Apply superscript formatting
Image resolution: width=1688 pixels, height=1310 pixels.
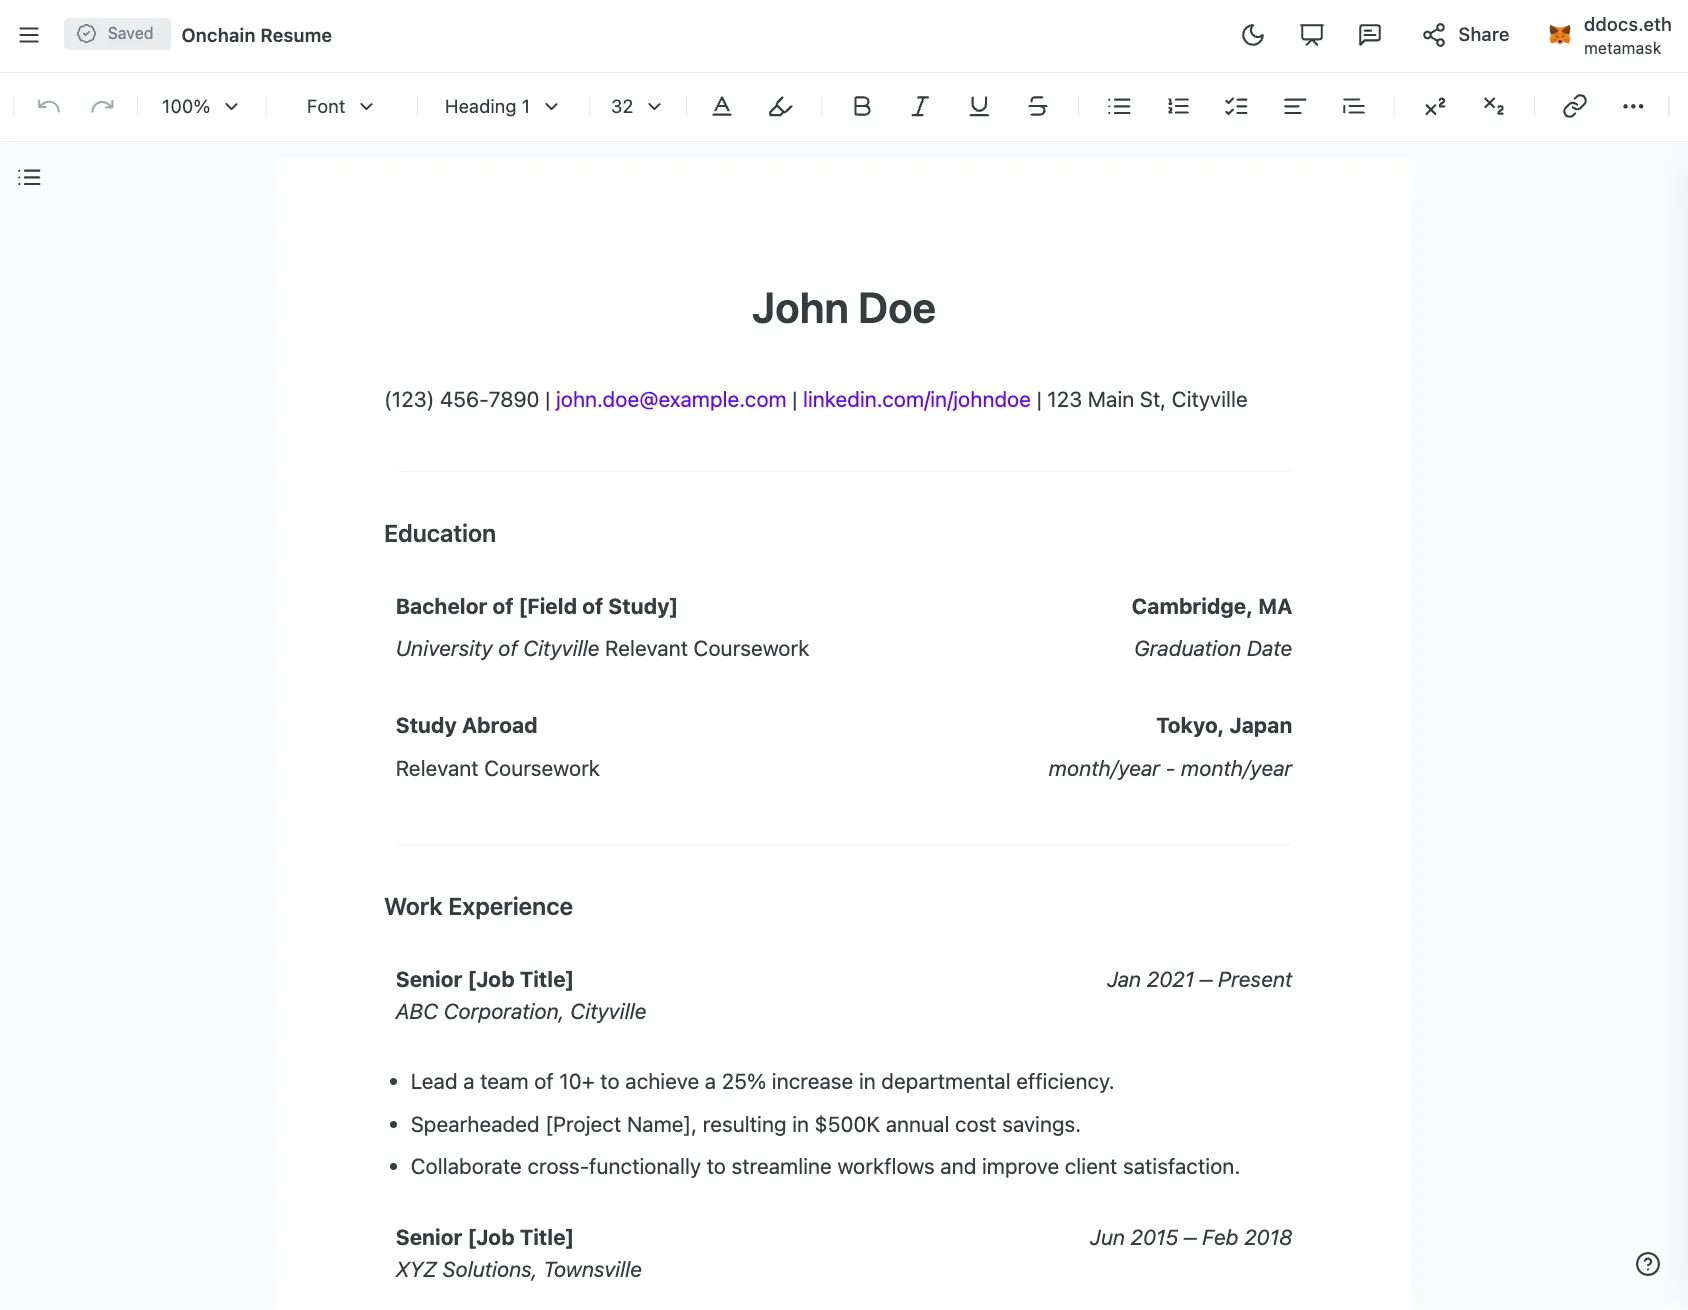1435,106
